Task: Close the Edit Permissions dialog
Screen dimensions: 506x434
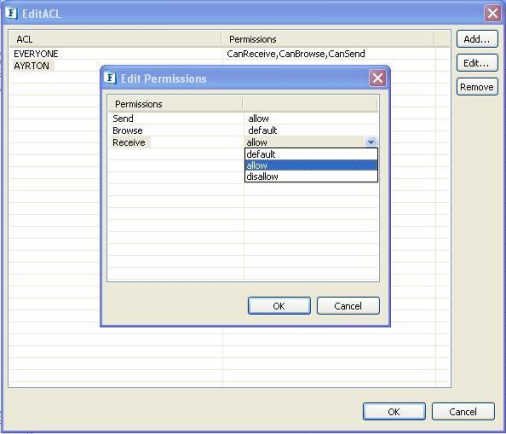Action: [x=377, y=78]
